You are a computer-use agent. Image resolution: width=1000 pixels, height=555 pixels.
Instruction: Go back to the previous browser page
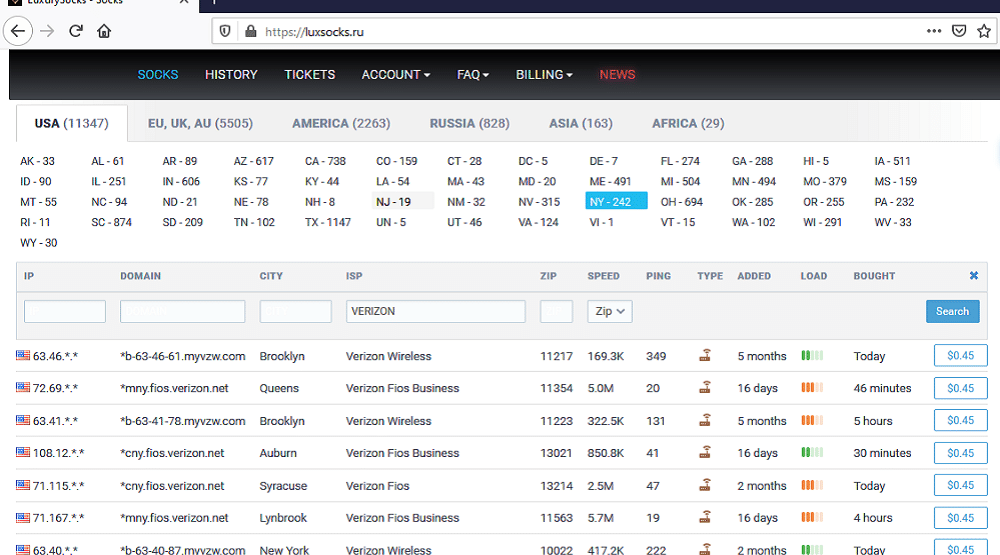(18, 31)
